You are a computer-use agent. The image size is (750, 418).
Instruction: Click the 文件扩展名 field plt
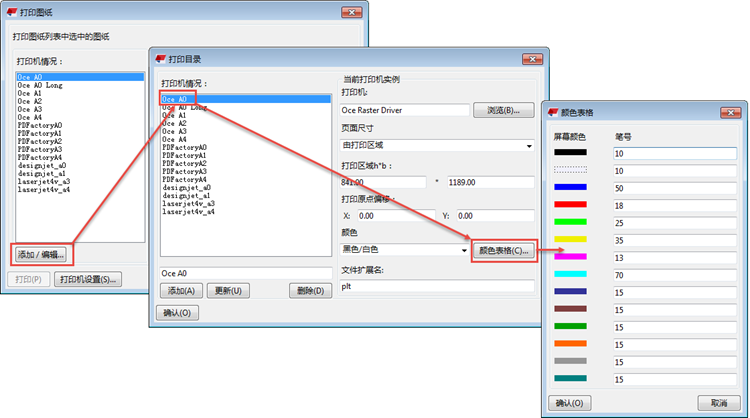click(437, 286)
